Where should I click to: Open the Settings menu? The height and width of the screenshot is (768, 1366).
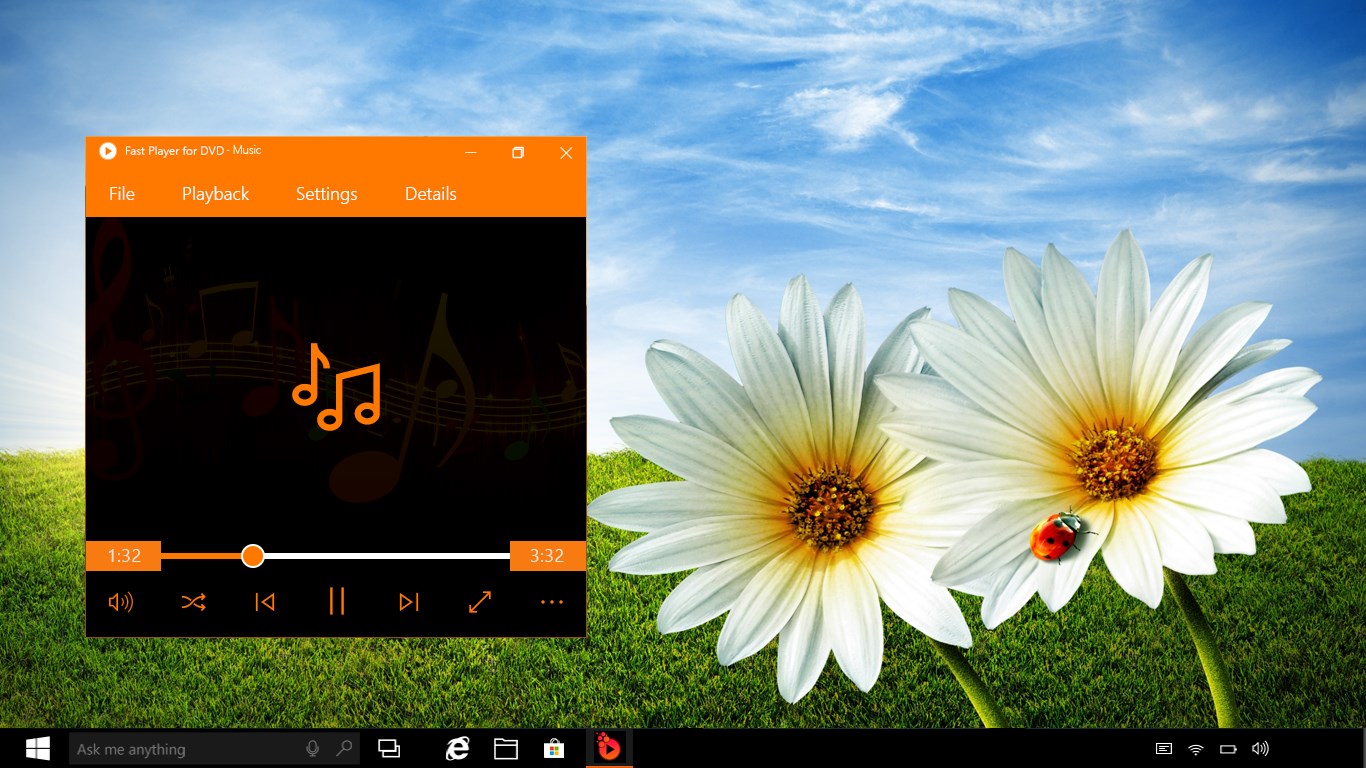pyautogui.click(x=326, y=194)
